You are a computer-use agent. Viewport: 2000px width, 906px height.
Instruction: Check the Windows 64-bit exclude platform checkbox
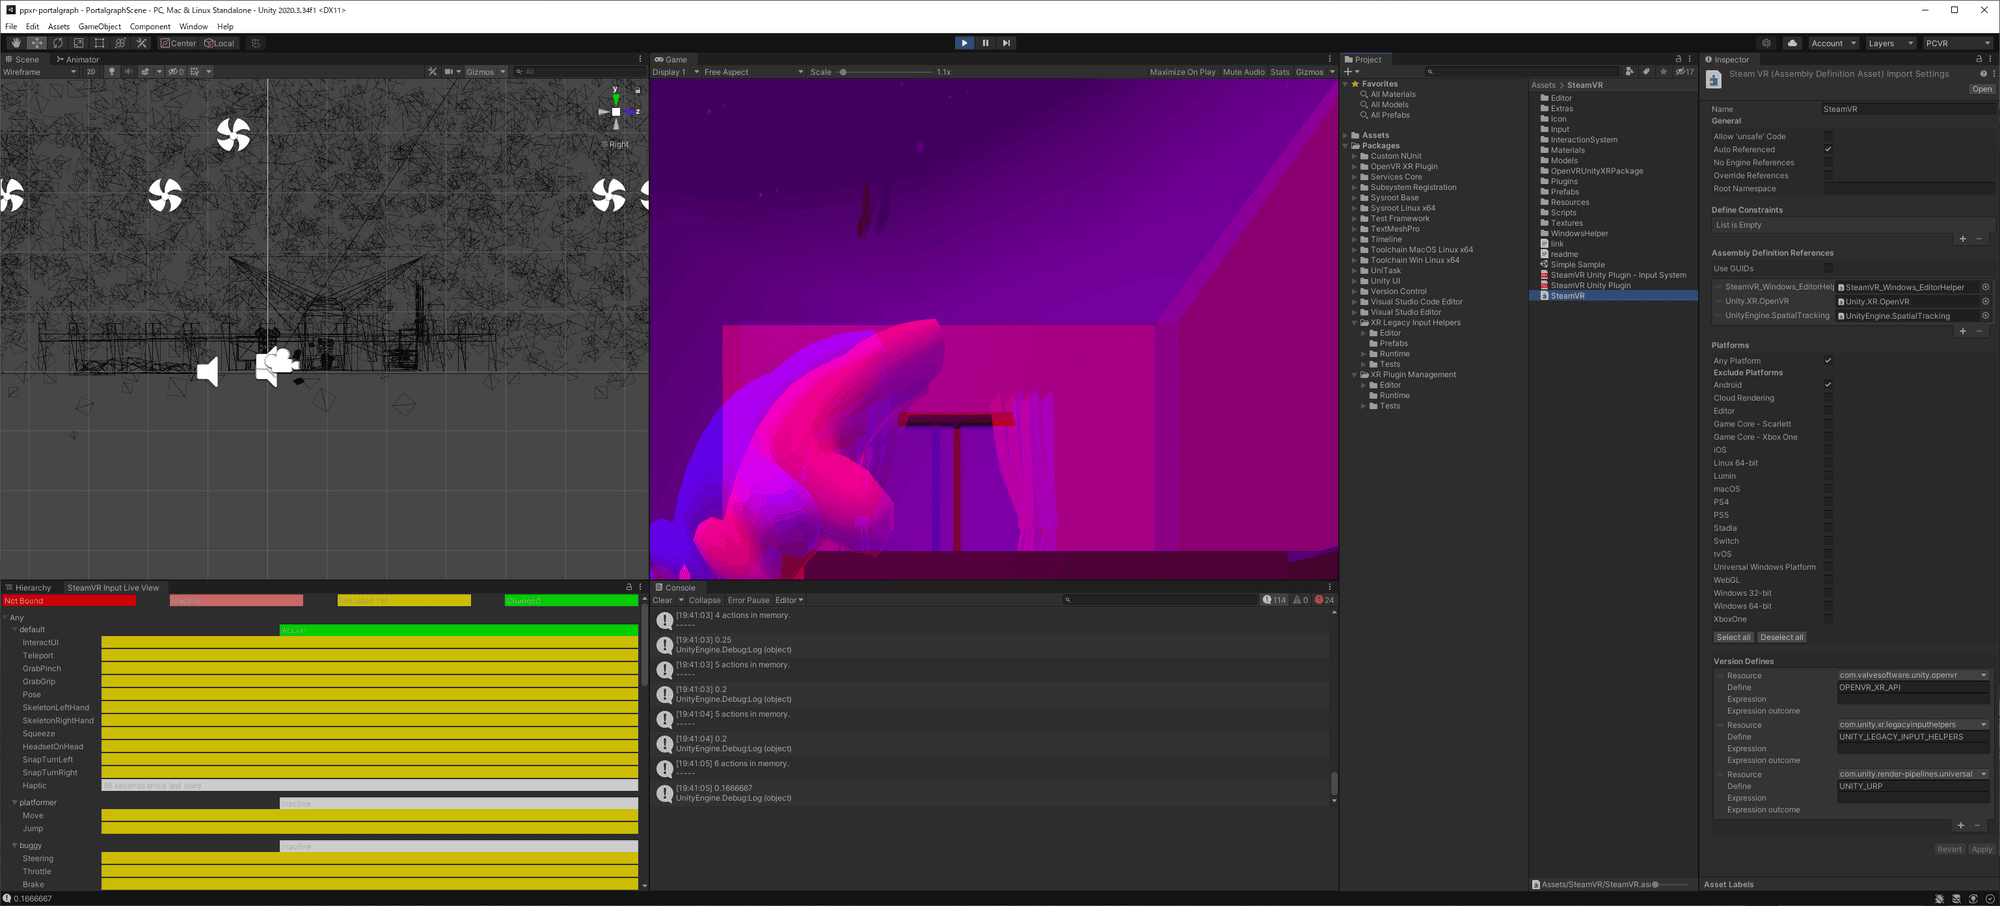tap(1829, 605)
